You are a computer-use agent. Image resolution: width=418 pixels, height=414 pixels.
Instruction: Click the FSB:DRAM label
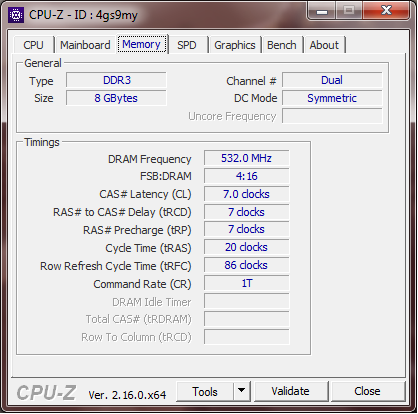(166, 176)
